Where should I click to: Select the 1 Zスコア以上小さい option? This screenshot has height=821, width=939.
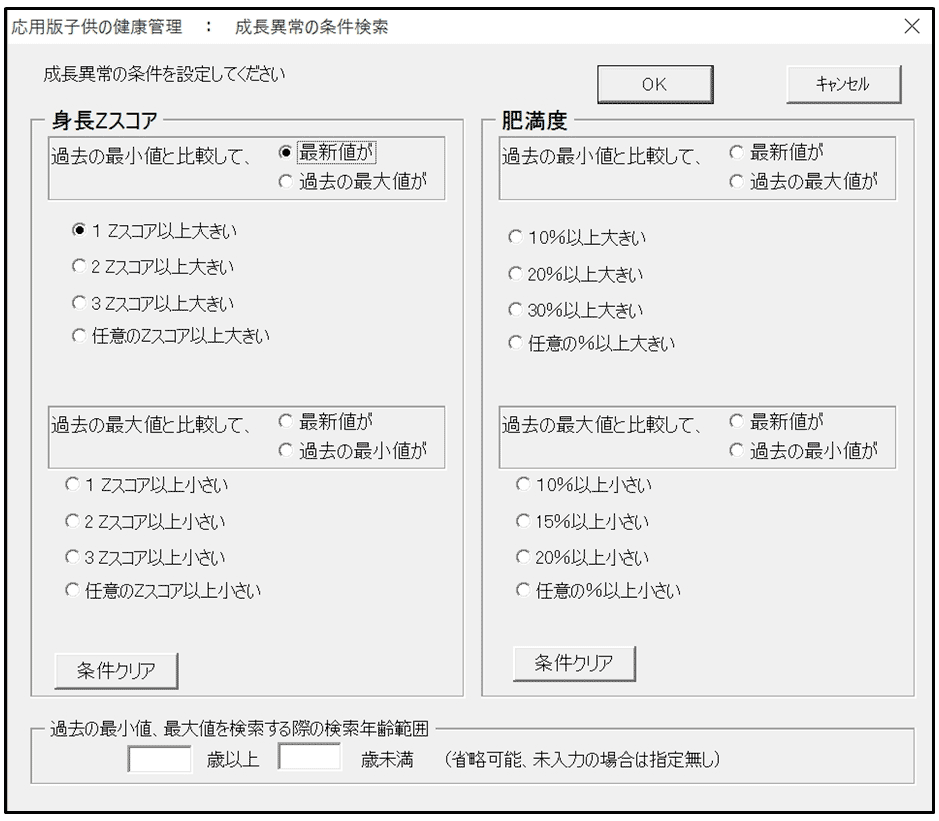point(72,485)
